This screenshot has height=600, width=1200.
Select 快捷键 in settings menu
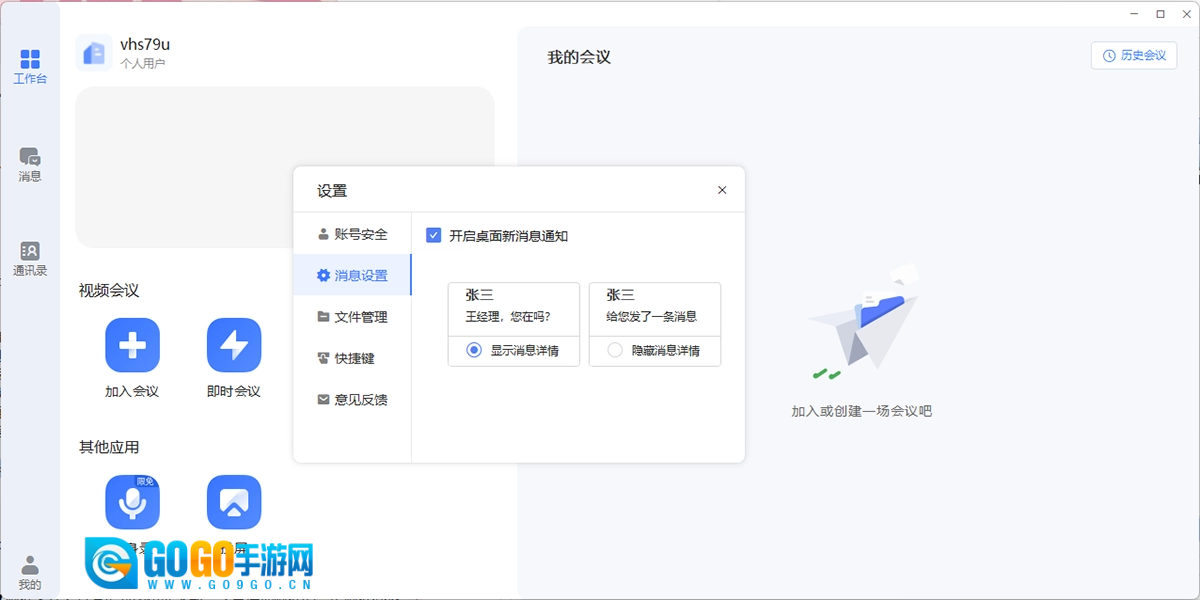352,358
